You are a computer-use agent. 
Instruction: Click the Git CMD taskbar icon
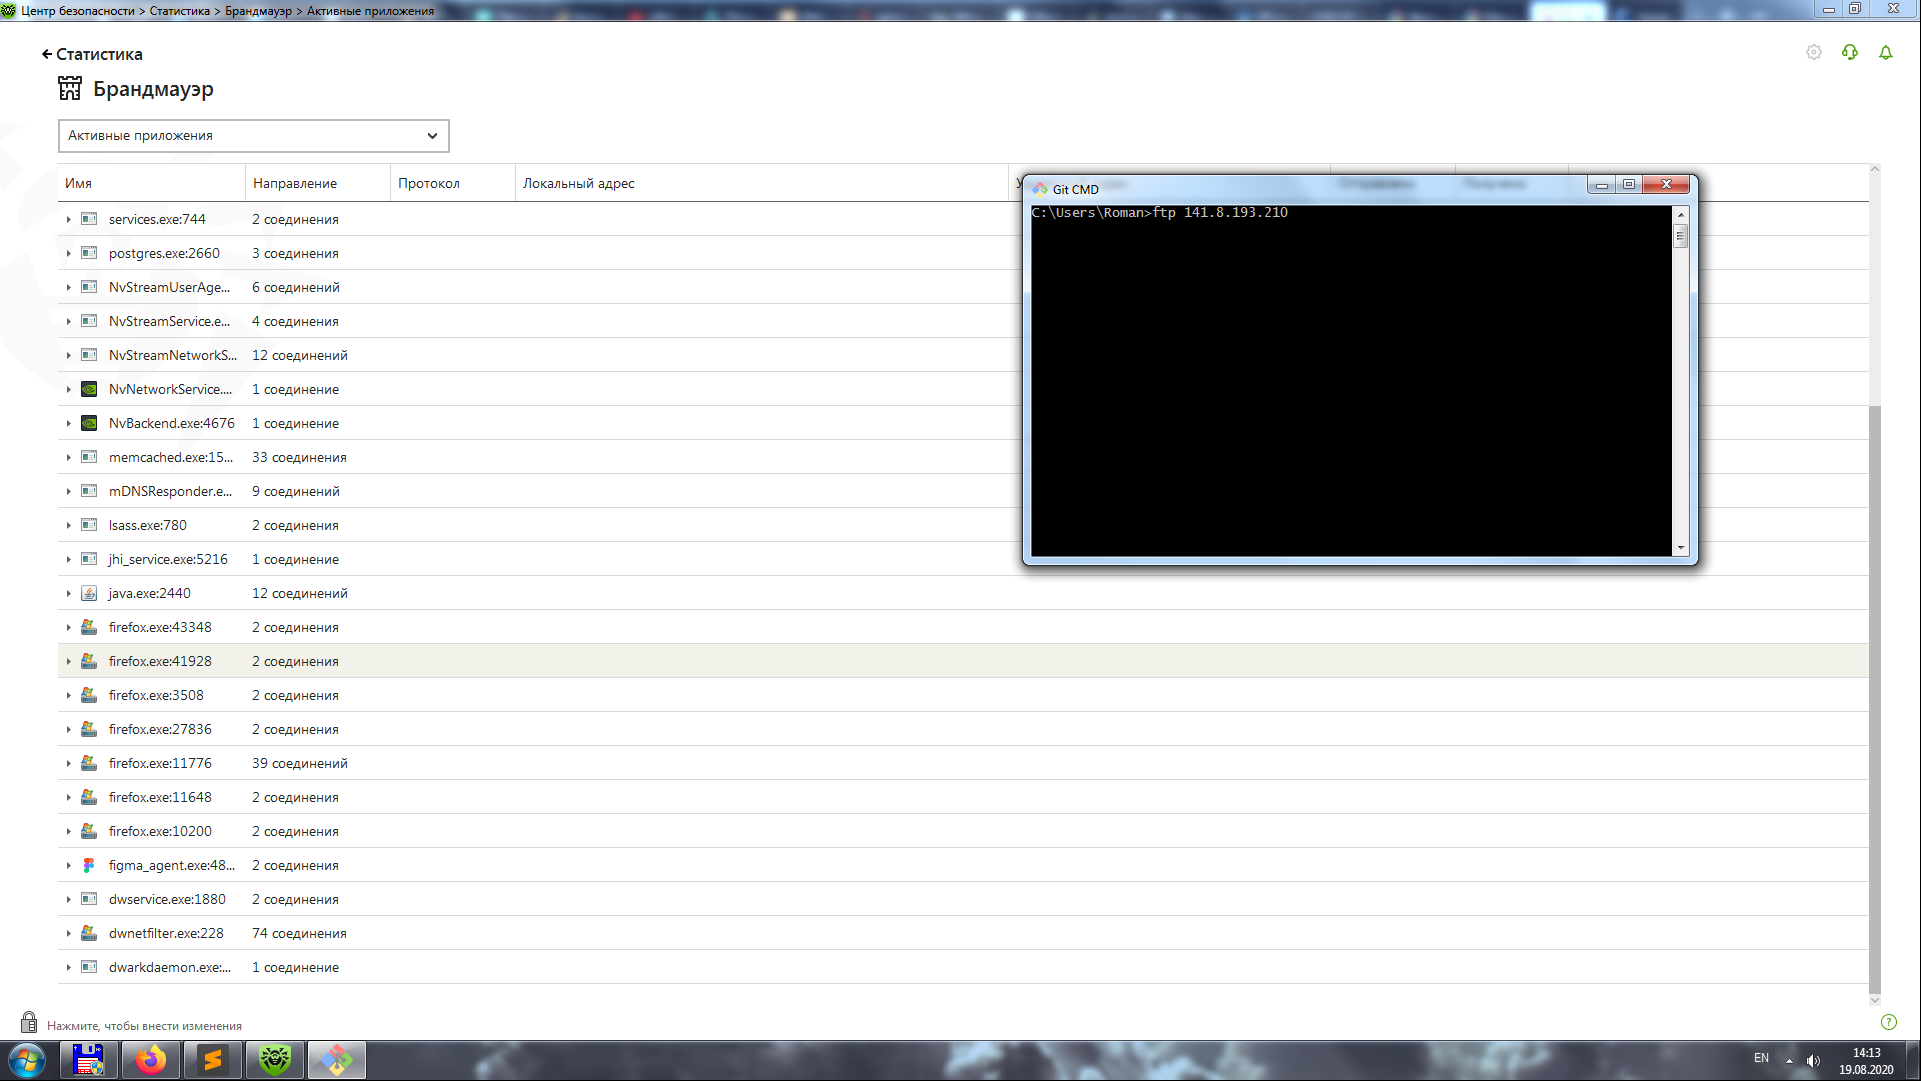(x=337, y=1060)
